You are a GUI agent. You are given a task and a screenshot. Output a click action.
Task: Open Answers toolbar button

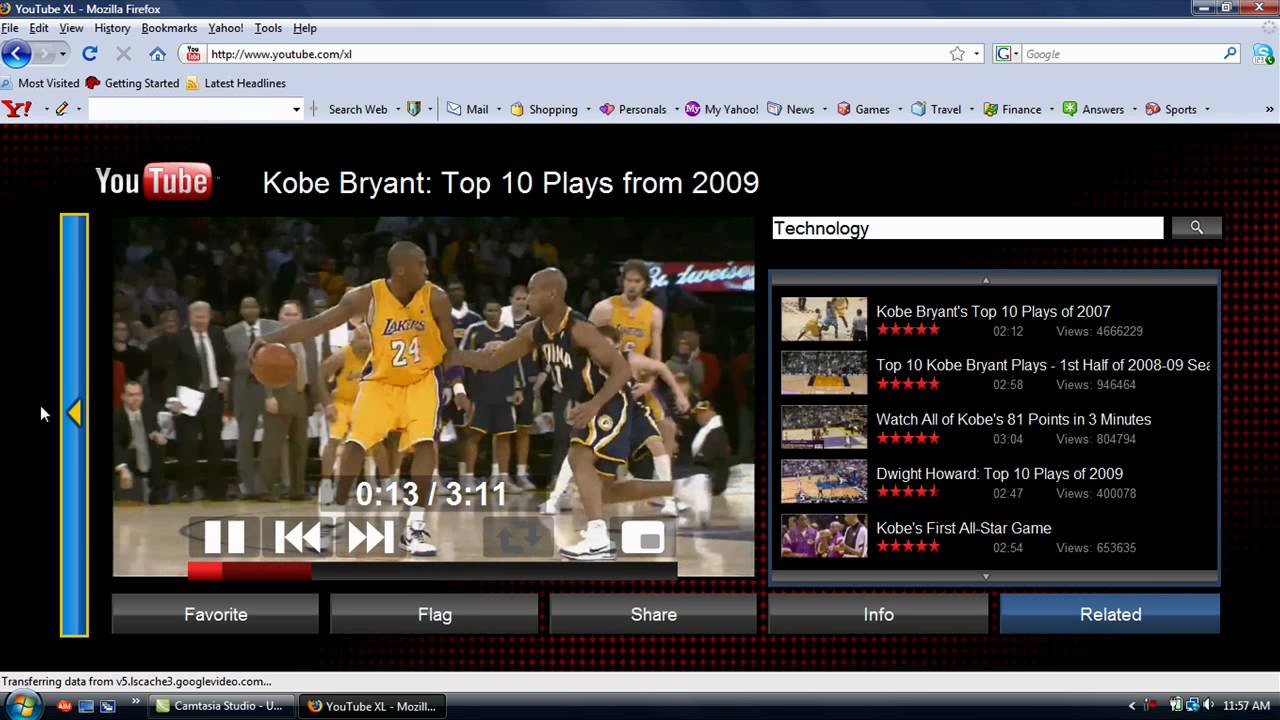1093,109
